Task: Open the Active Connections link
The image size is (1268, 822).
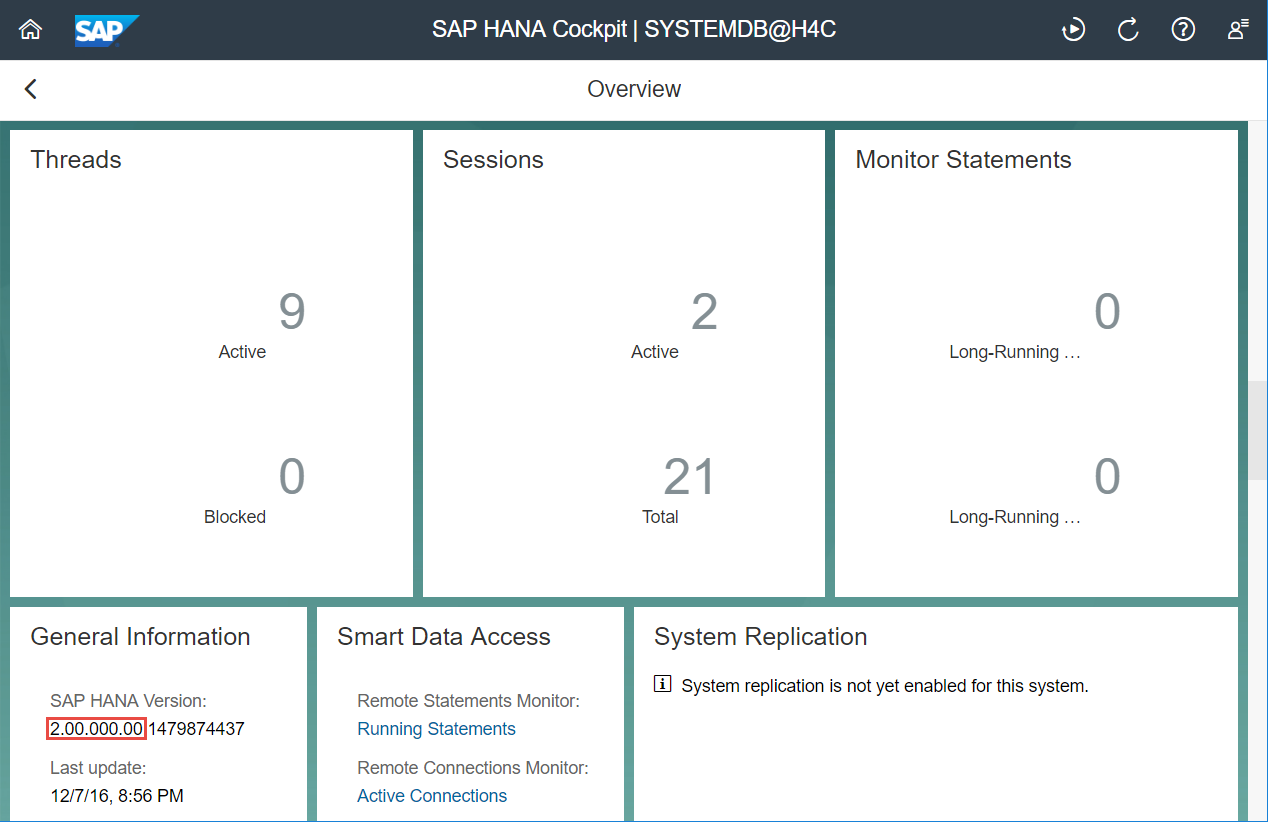Action: [432, 795]
